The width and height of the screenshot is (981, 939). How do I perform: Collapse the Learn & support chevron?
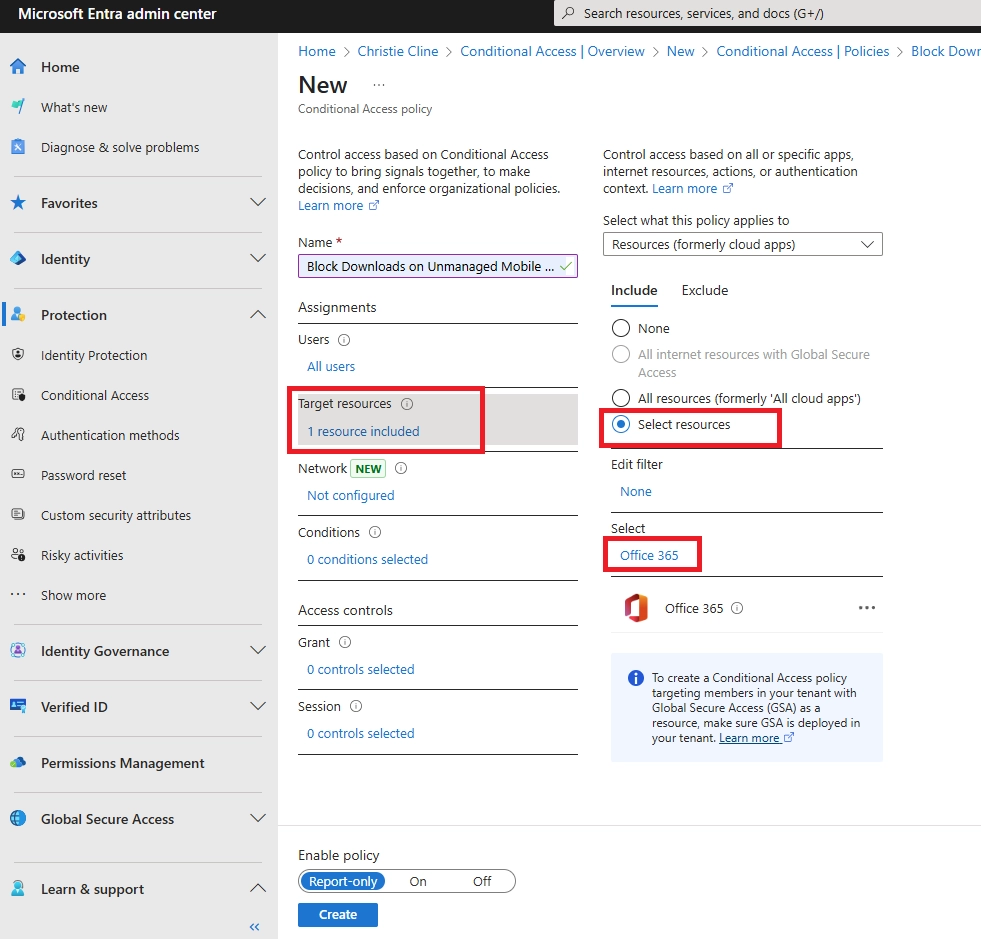point(258,888)
